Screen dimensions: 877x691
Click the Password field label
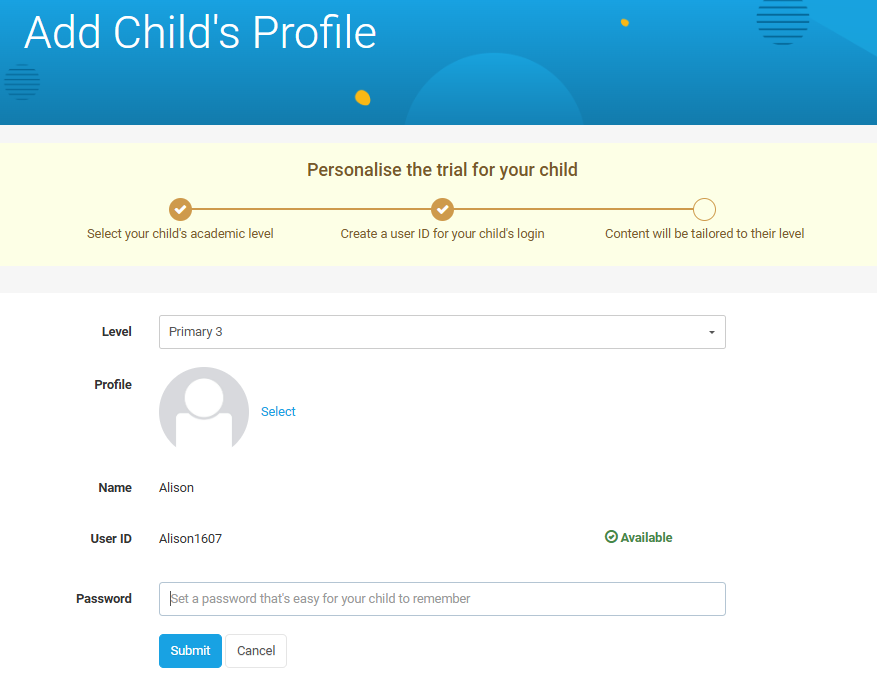coord(104,599)
